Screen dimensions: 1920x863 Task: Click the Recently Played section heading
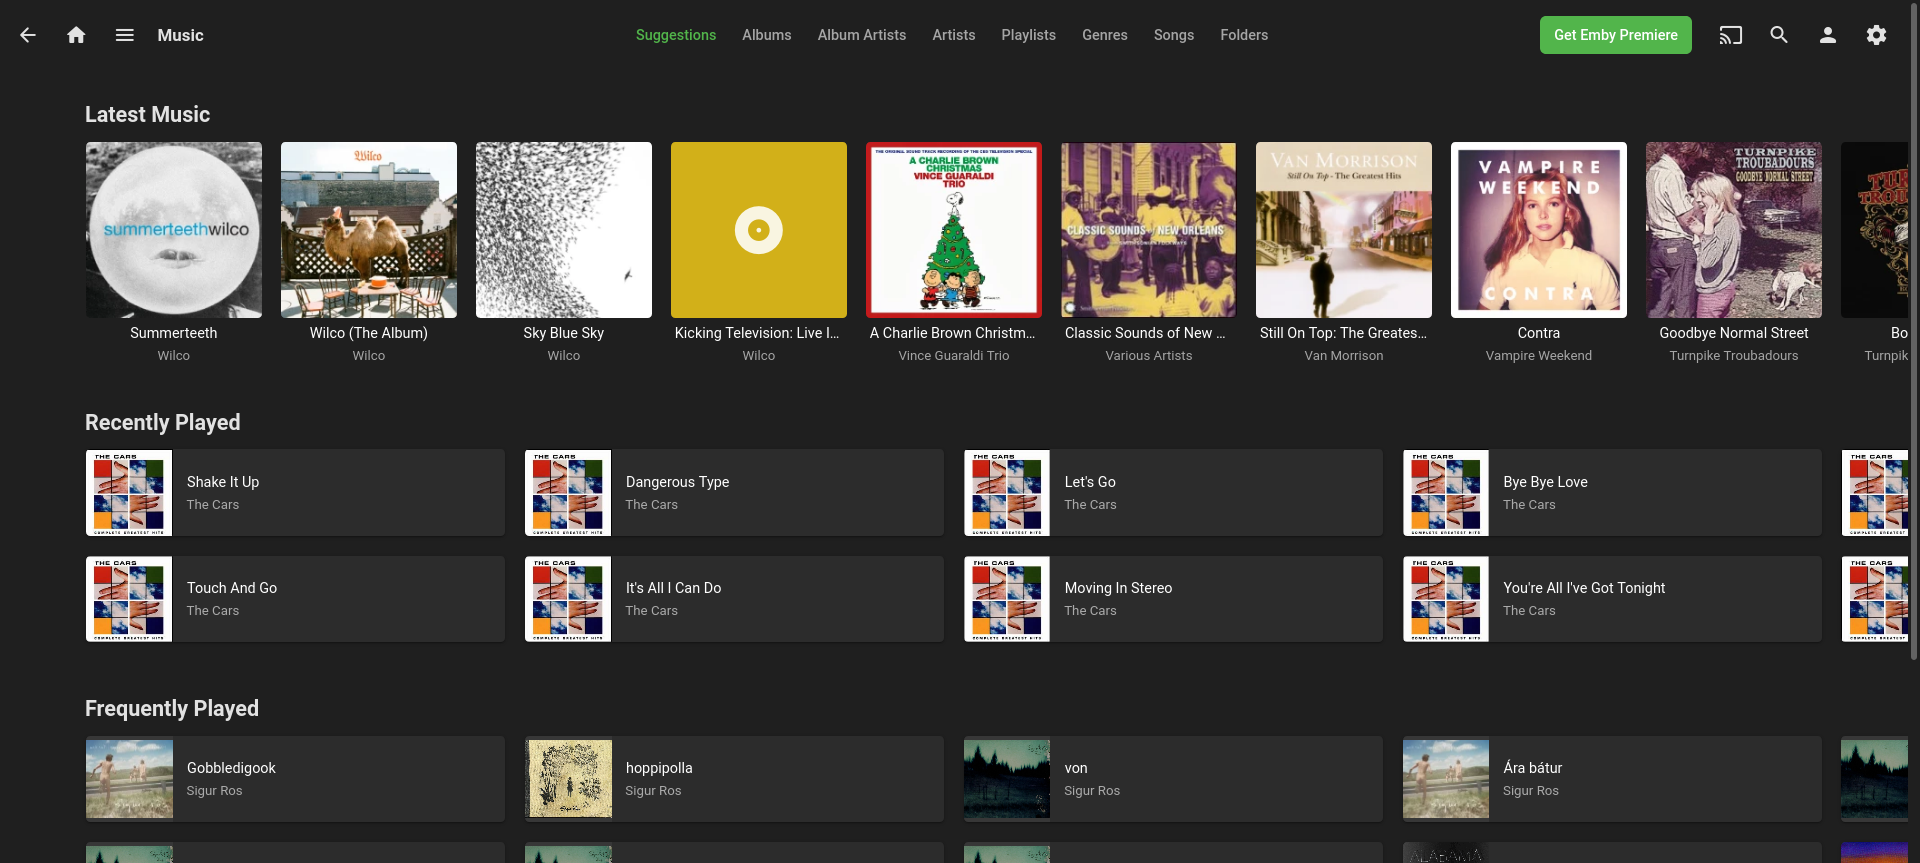coord(162,423)
